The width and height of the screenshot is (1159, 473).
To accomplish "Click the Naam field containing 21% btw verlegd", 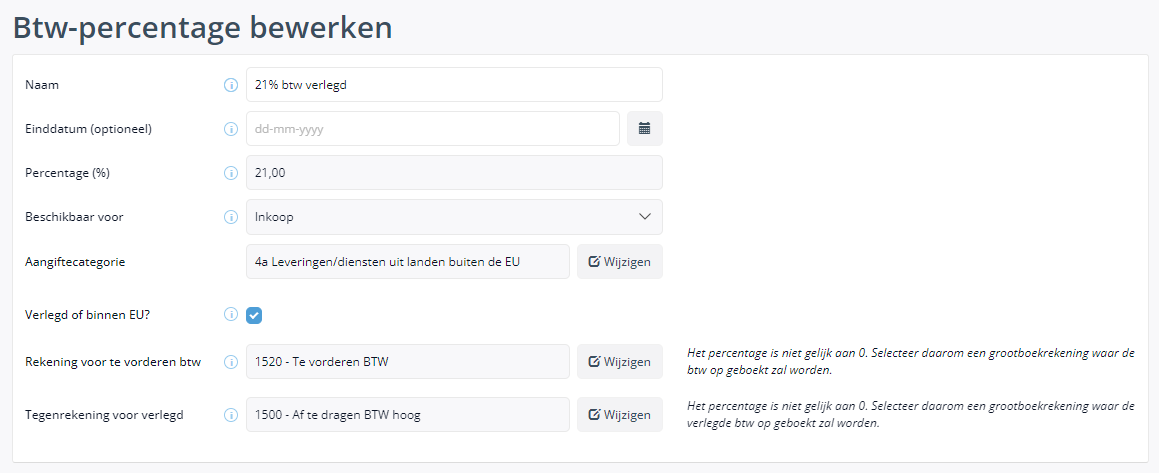I will coord(455,85).
